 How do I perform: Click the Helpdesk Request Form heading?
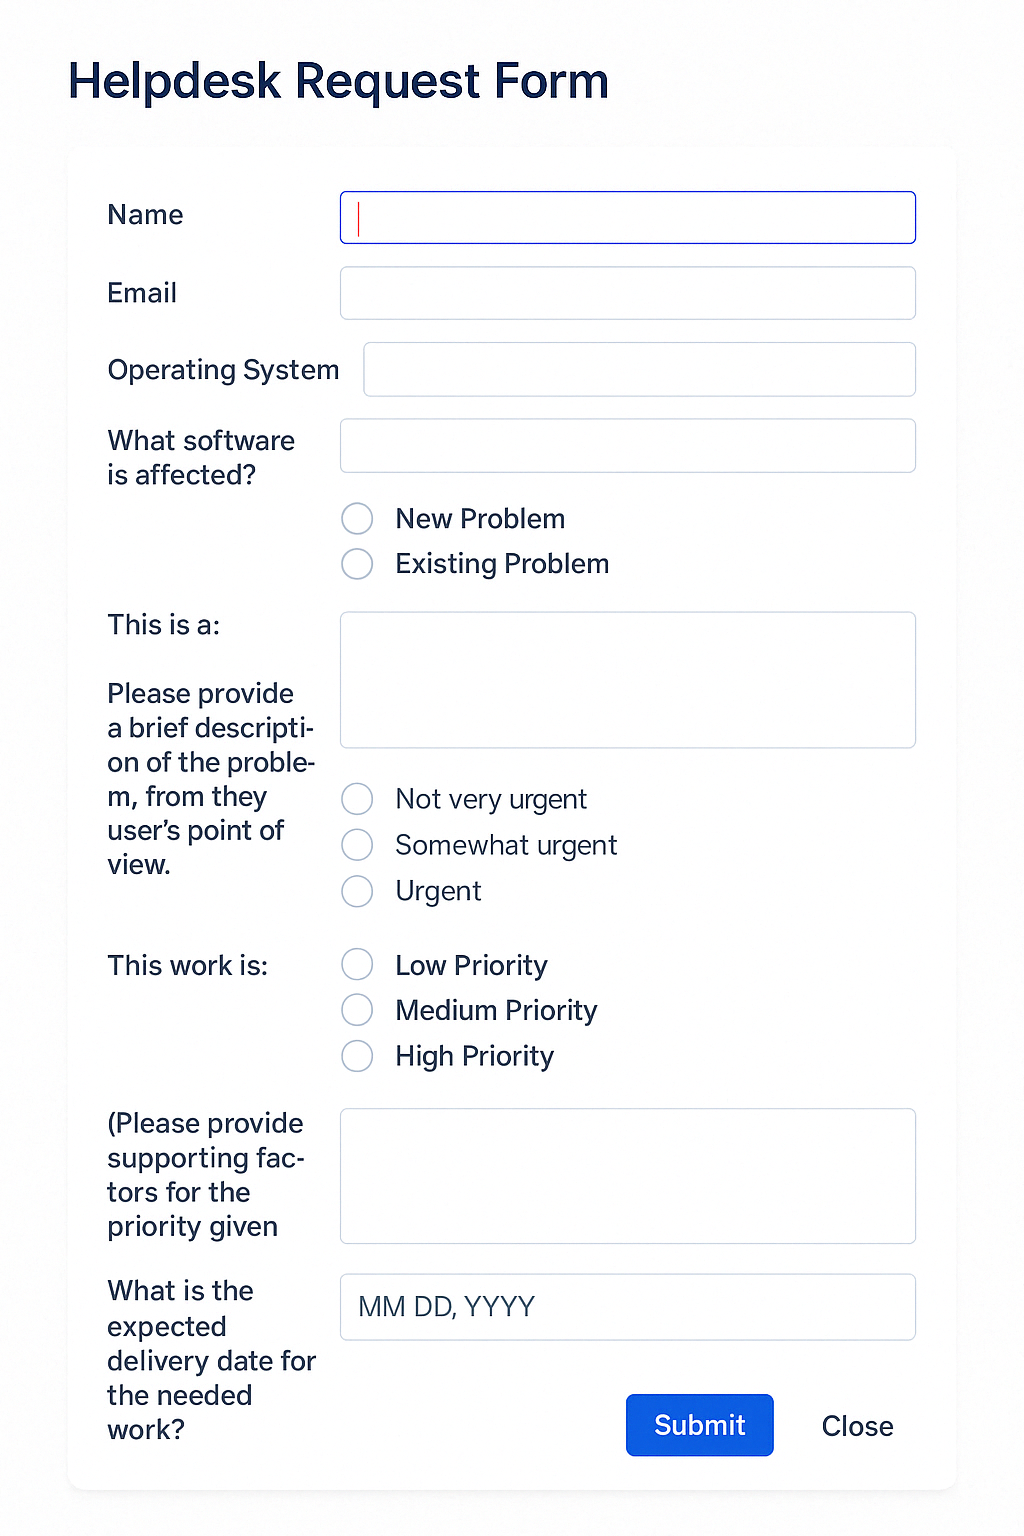(338, 80)
